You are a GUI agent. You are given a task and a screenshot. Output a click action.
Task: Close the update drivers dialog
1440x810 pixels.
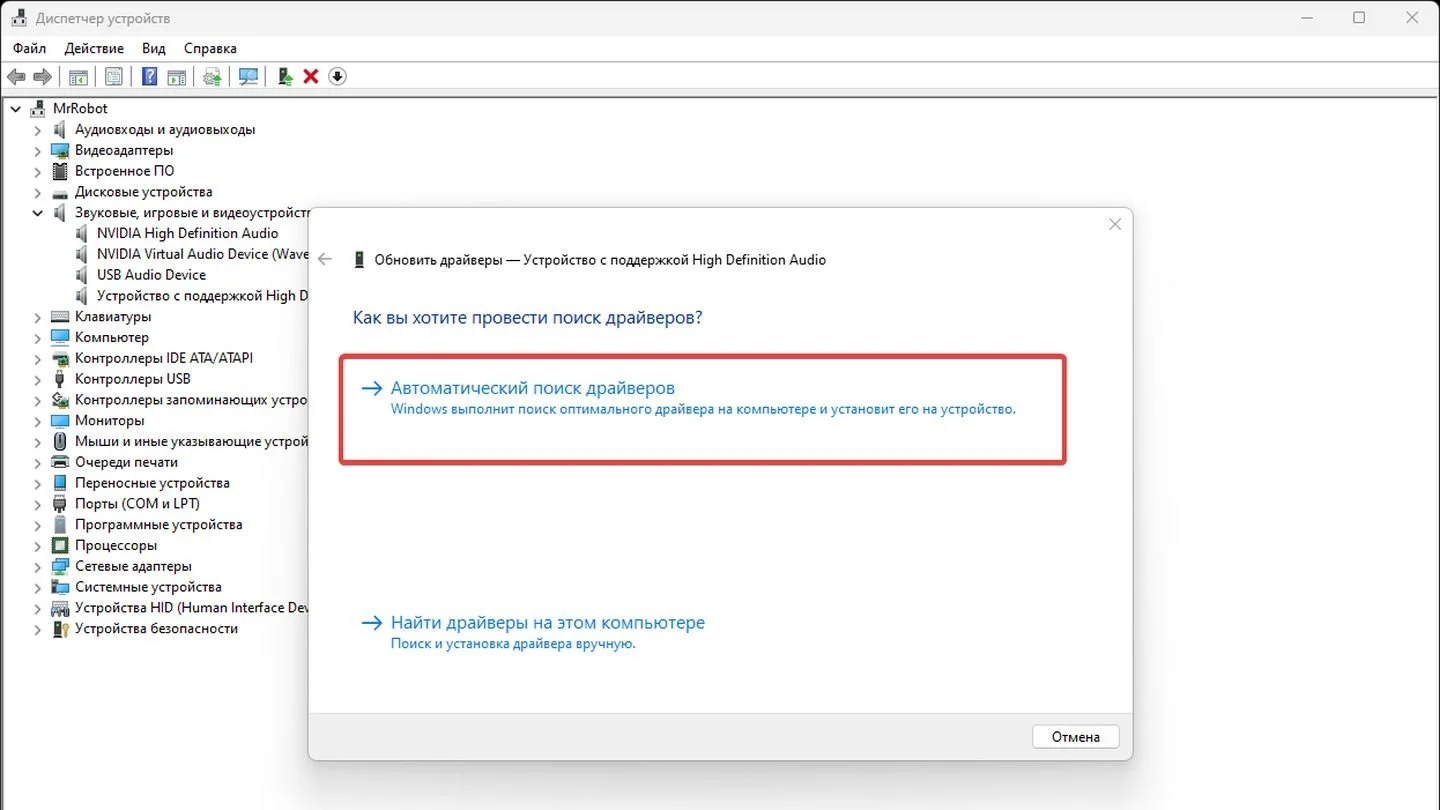[1115, 225]
